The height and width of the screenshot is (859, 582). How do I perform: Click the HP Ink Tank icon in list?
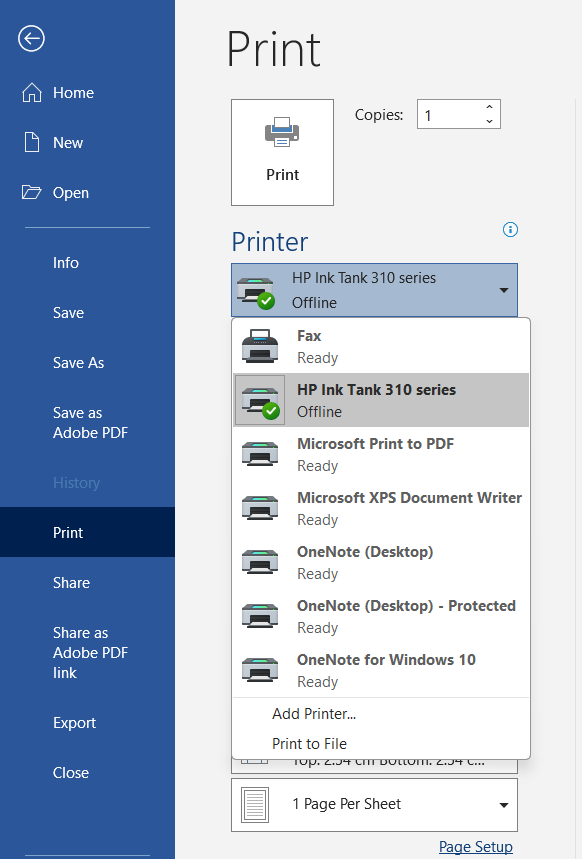click(260, 400)
